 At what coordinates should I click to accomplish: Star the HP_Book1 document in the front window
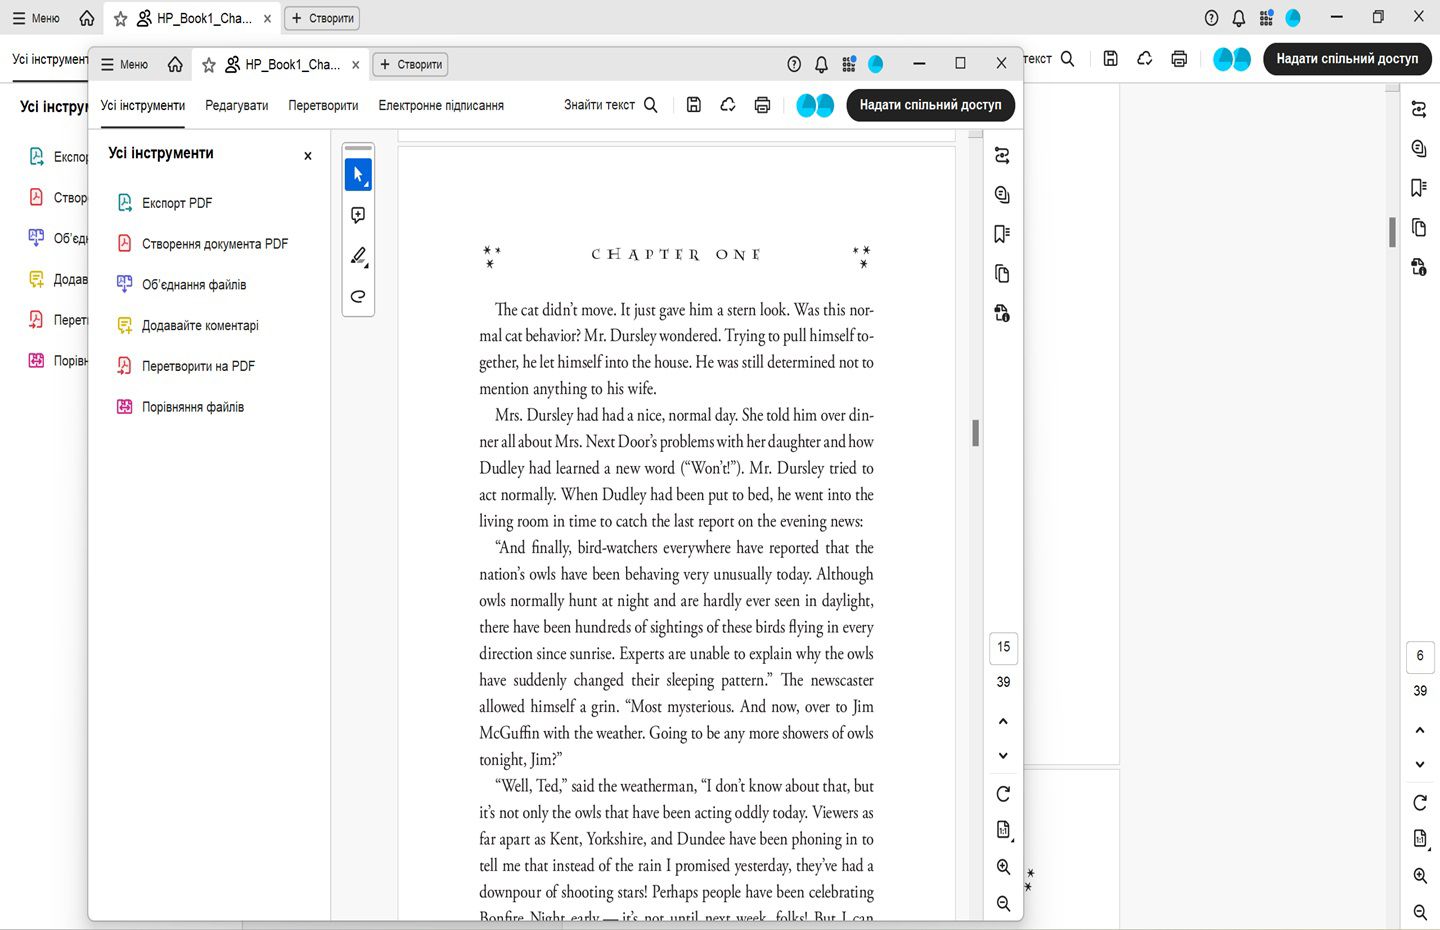[209, 64]
